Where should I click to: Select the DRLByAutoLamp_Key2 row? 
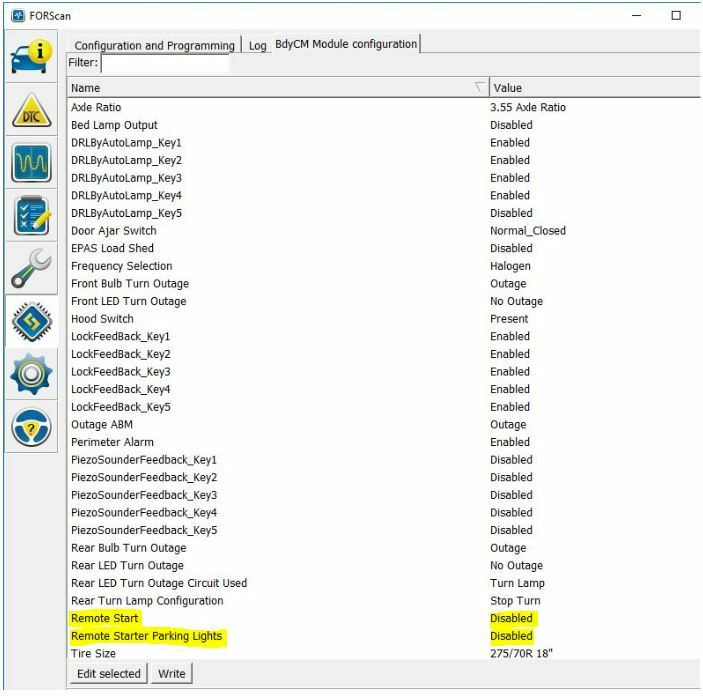coord(384,160)
